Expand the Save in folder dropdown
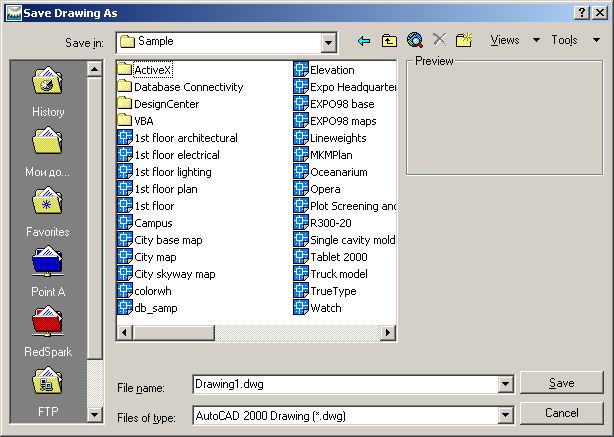614x437 pixels. coord(329,43)
